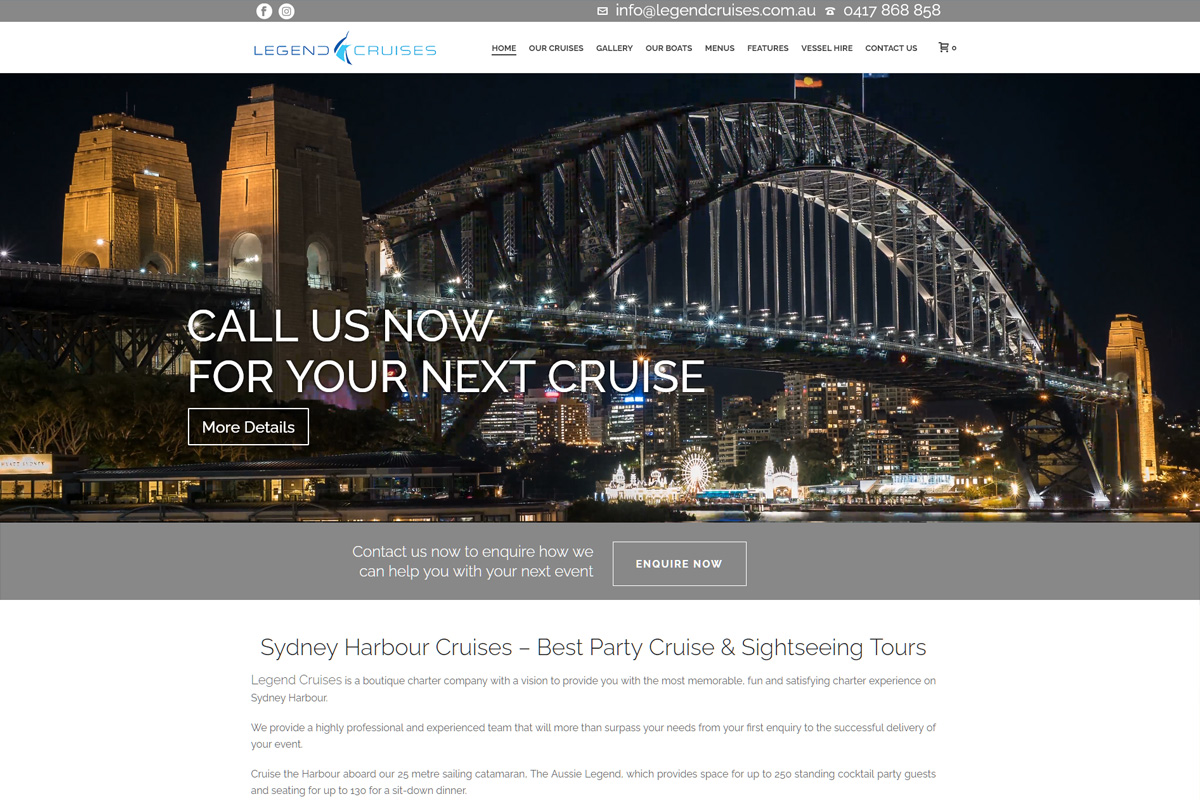1200x800 pixels.
Task: Go to Contact Us page
Action: point(891,48)
